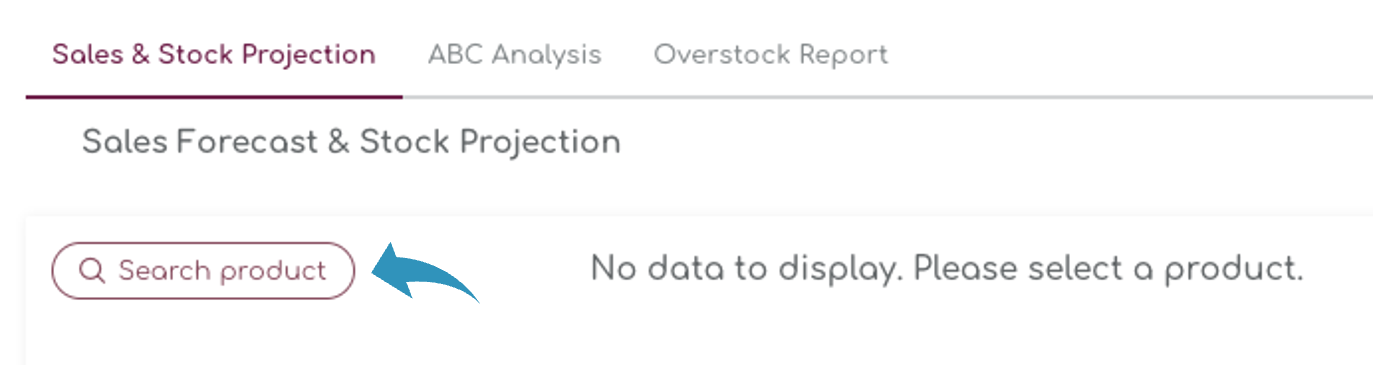Click the "No data to display" message

click(x=947, y=268)
